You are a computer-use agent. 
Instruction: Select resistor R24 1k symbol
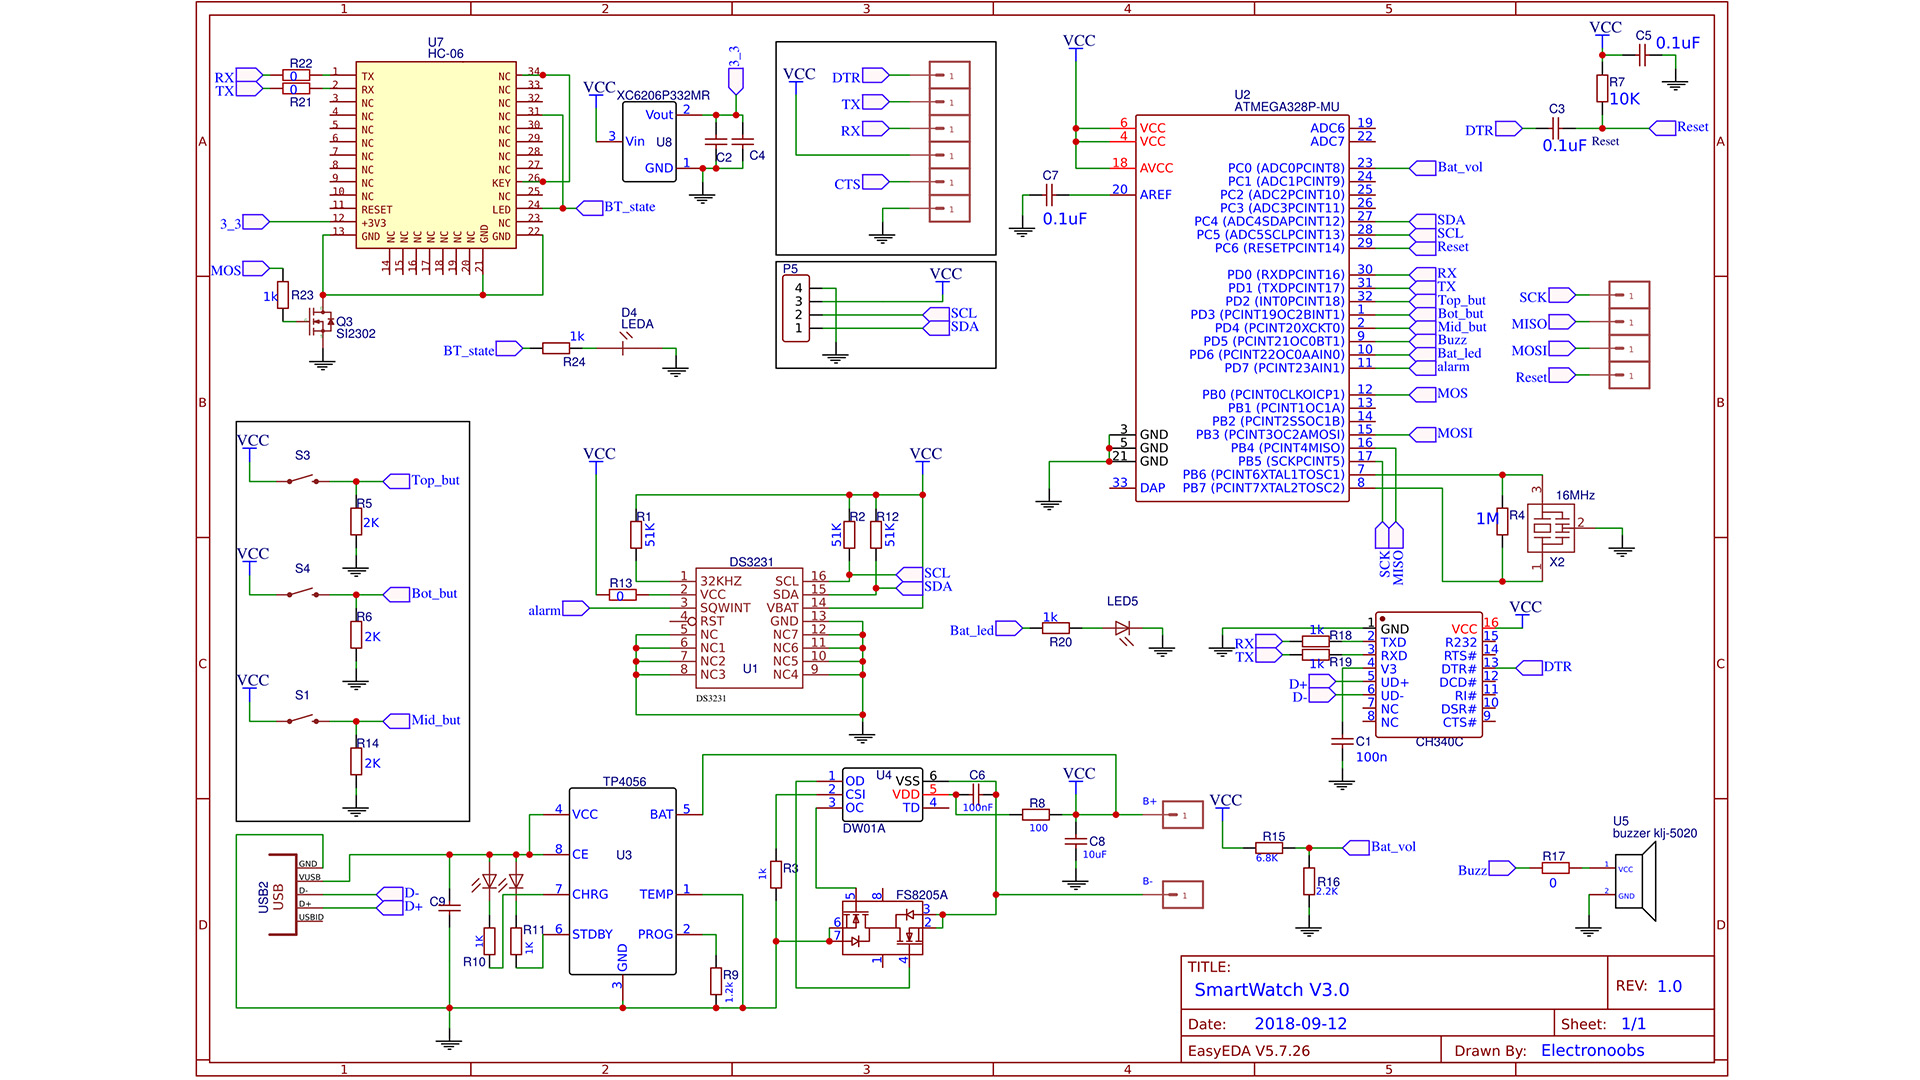point(556,349)
